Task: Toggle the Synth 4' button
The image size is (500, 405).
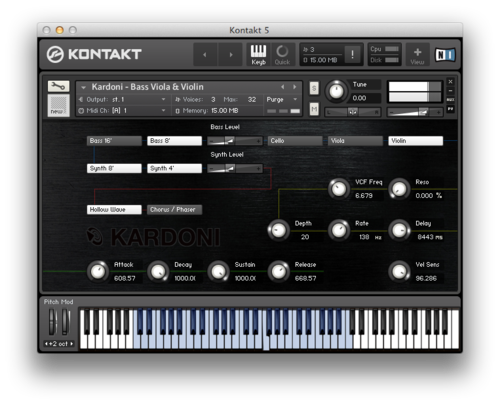Action: [174, 168]
